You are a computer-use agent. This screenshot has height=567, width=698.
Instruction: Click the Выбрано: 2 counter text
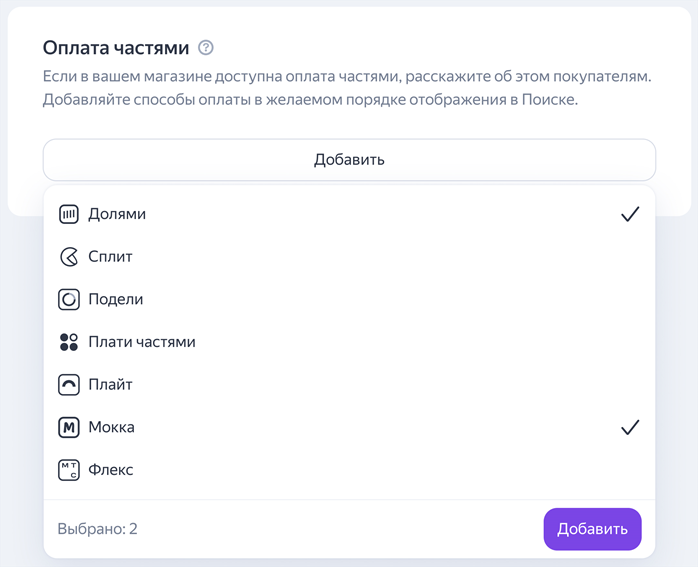tap(97, 529)
